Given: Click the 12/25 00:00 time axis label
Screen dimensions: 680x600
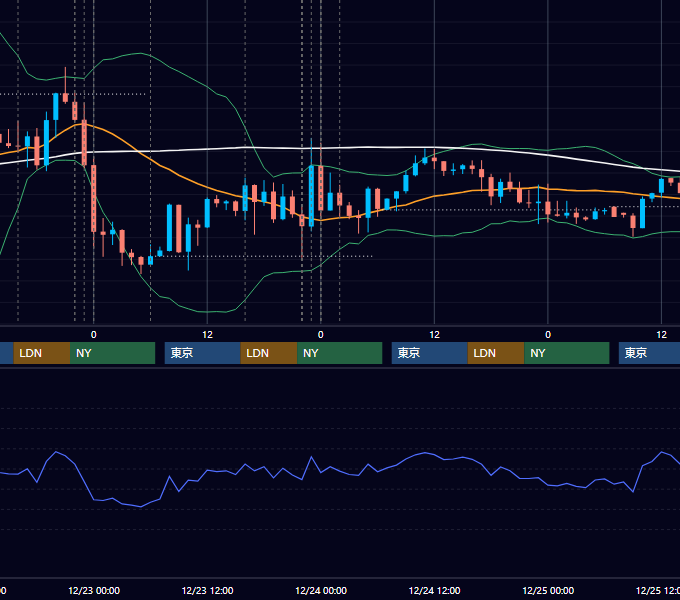Looking at the screenshot, I should [x=548, y=590].
